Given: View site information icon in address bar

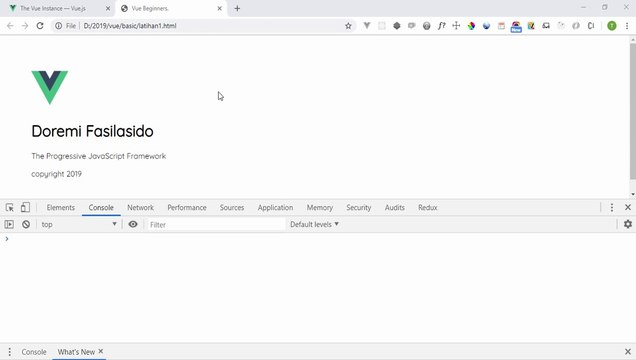Looking at the screenshot, I should (x=58, y=26).
